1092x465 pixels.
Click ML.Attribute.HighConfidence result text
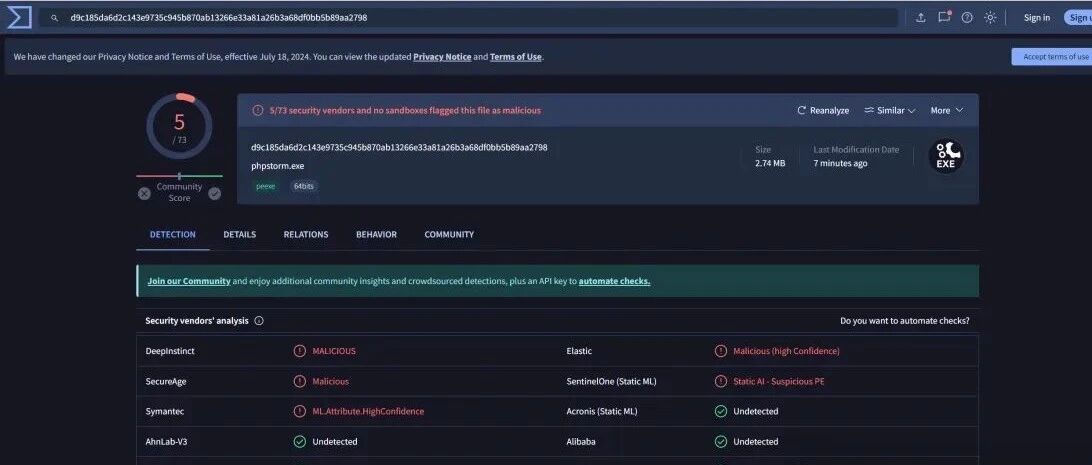(x=368, y=411)
